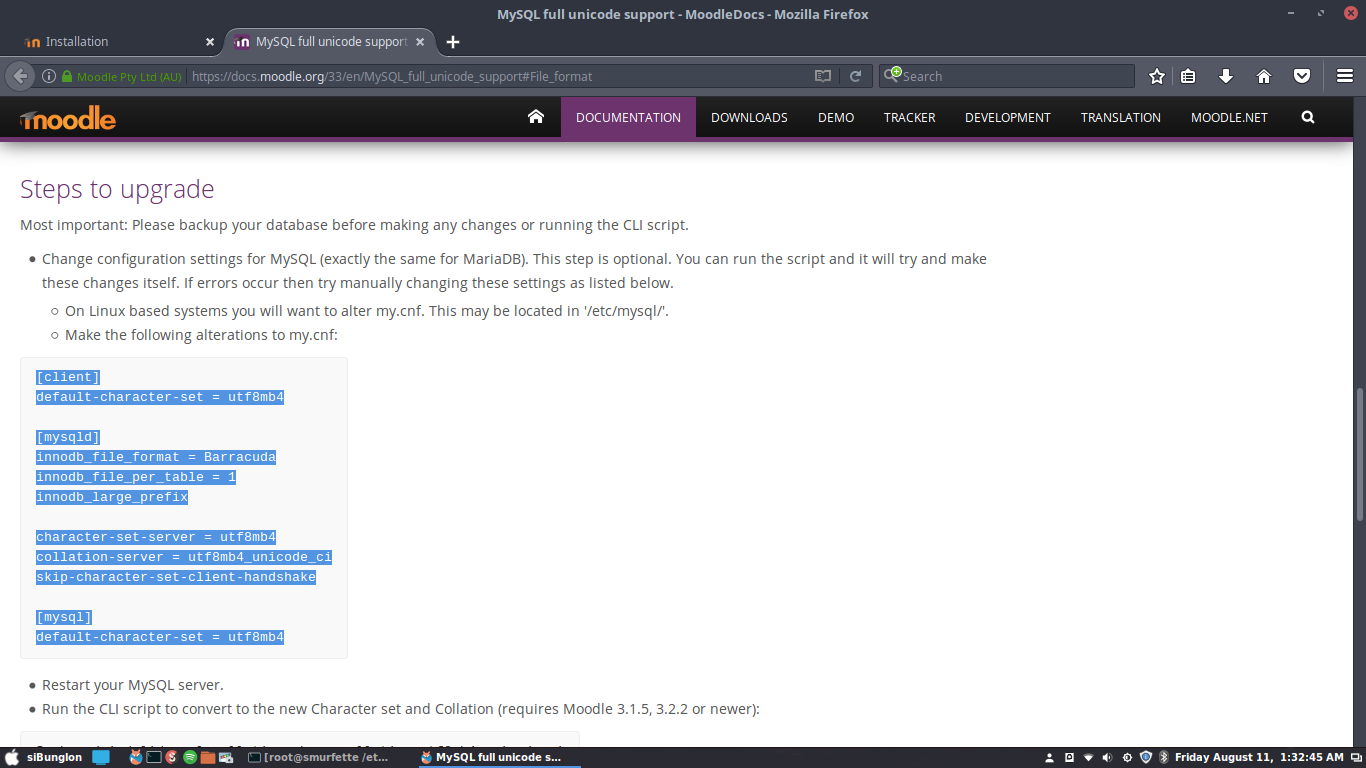Click 'collation-server = utf8mb4_unicode_ci' line
Screen dimensions: 1366x768
pos(184,557)
